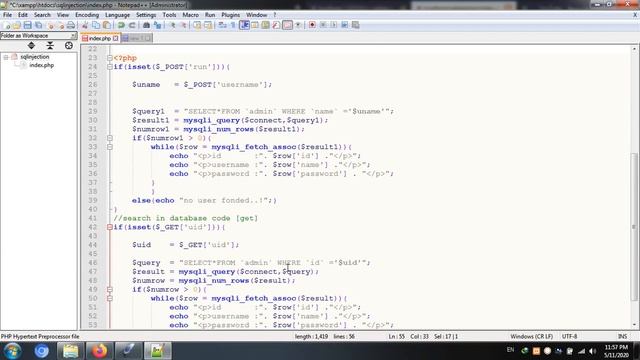Image resolution: width=640 pixels, height=360 pixels.
Task: Click Locate Current File panel icon
Action: click(x=69, y=45)
